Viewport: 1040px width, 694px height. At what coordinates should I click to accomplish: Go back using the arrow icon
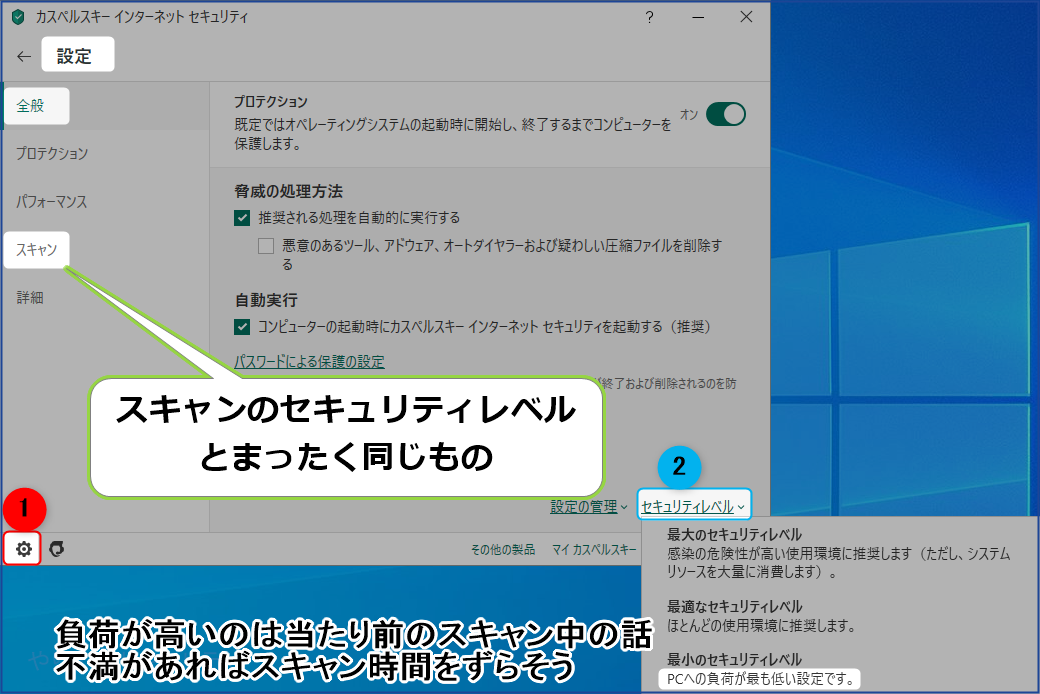click(x=24, y=56)
